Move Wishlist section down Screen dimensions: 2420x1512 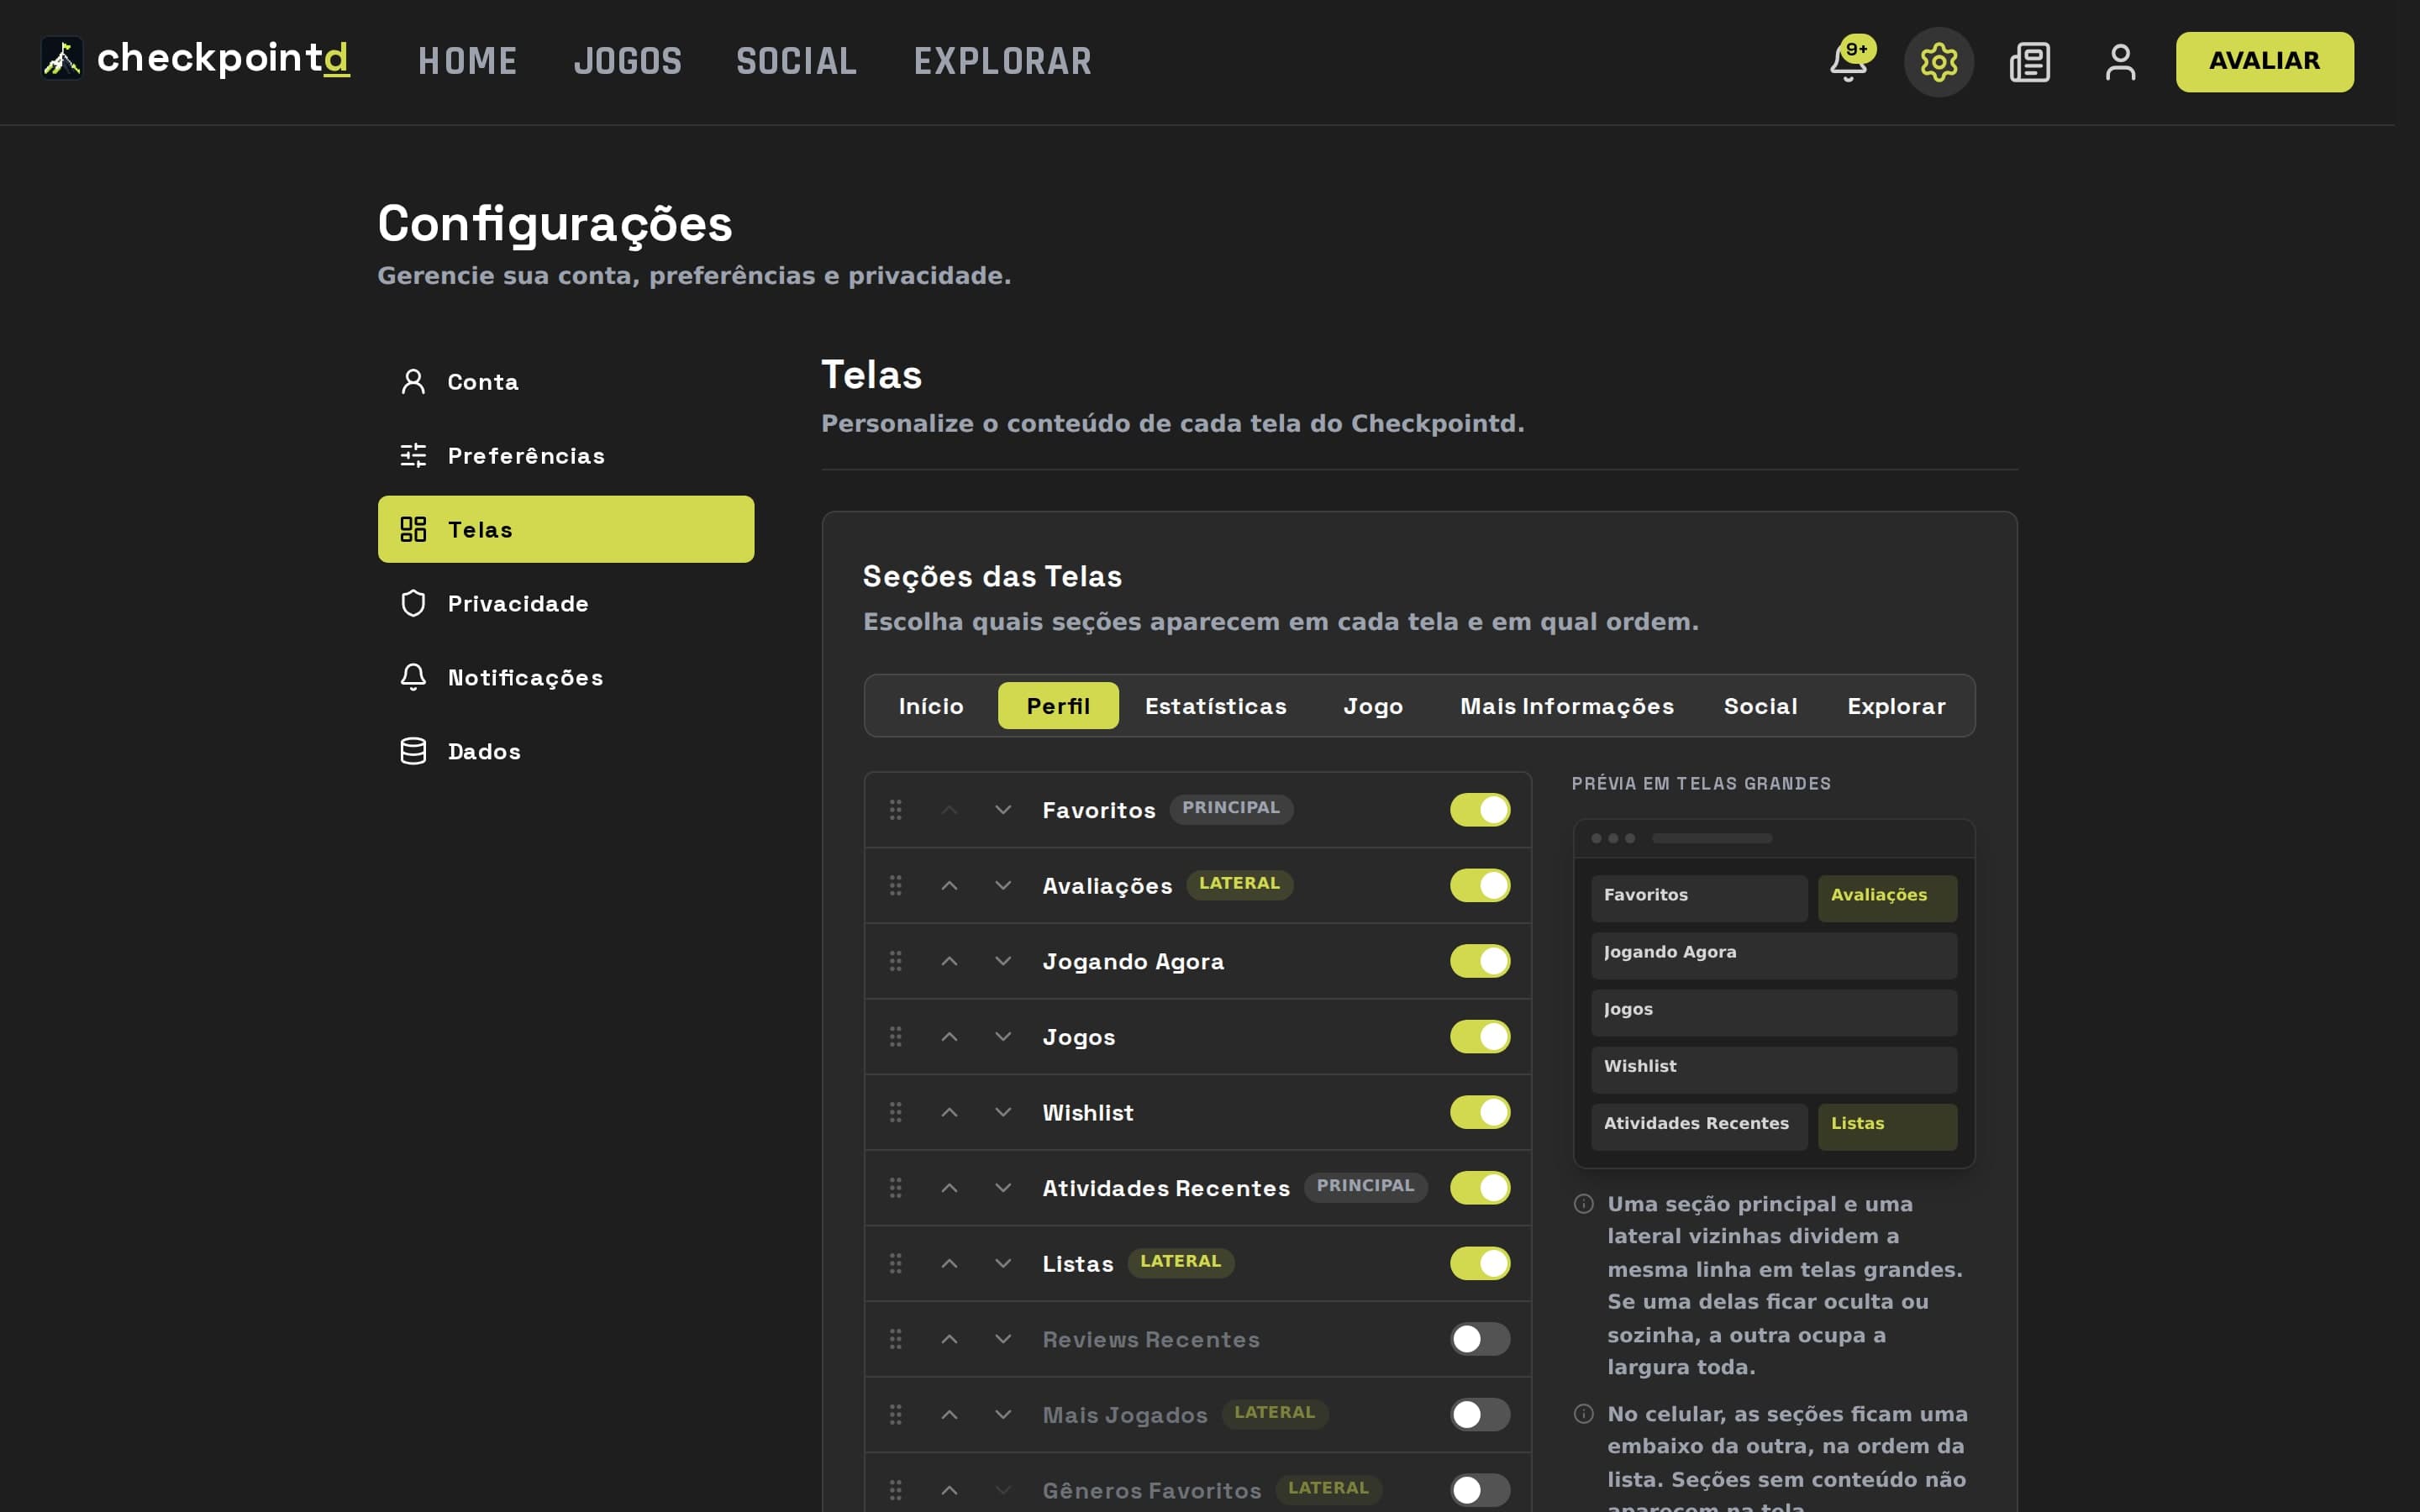point(1003,1111)
